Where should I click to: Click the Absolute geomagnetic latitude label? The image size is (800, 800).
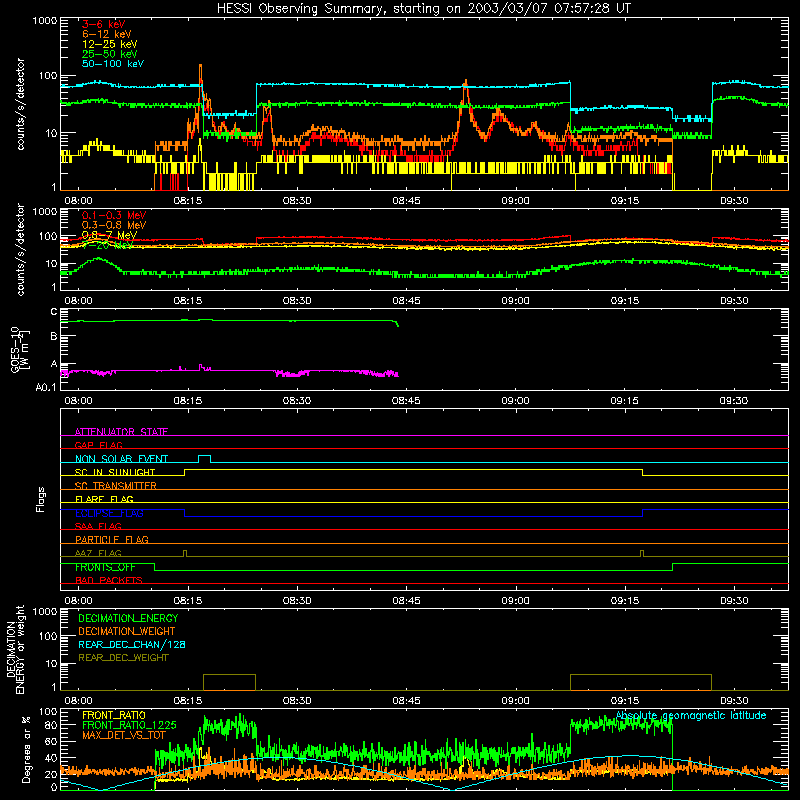coord(691,715)
